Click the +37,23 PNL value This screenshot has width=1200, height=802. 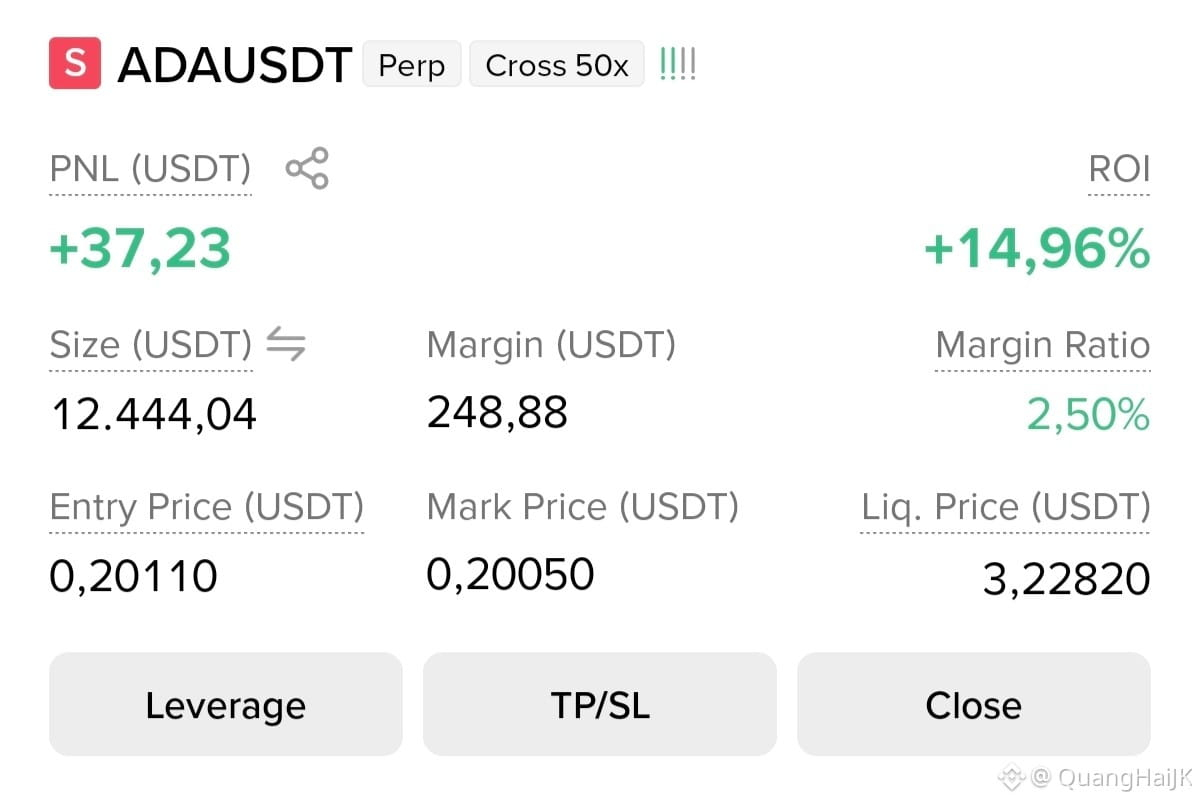140,248
